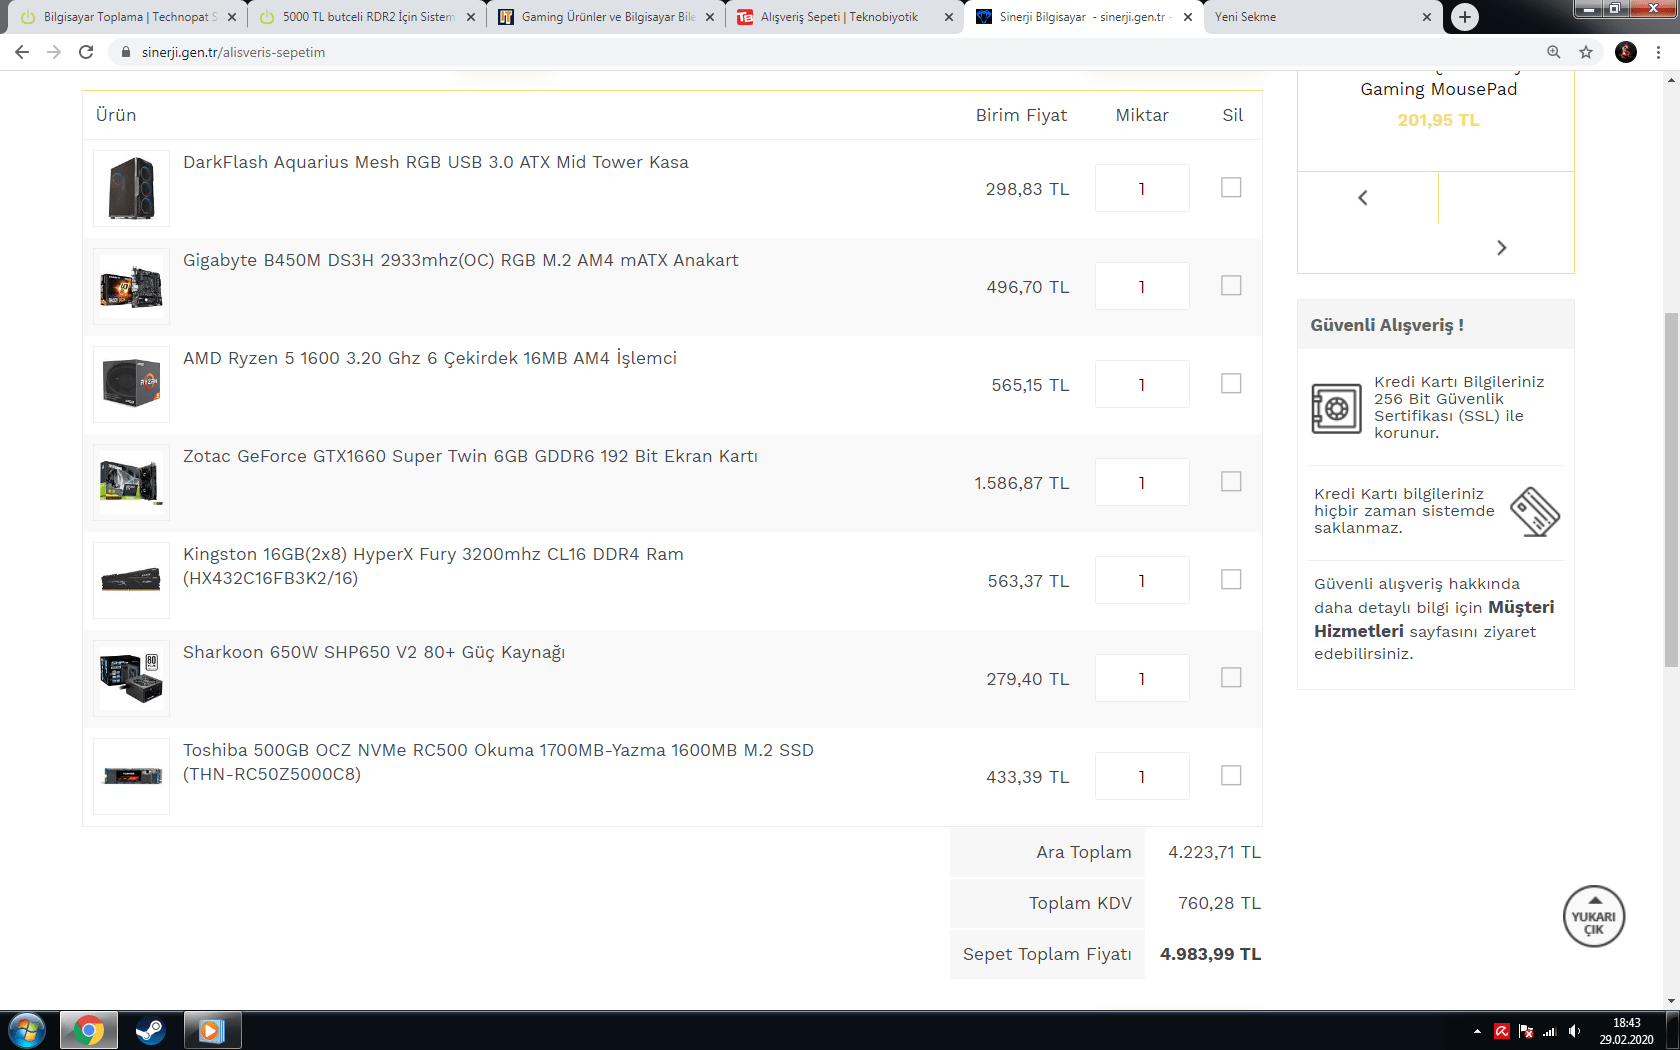The image size is (1680, 1050).
Task: Open Gaming MousePad product link
Action: pyautogui.click(x=1439, y=89)
